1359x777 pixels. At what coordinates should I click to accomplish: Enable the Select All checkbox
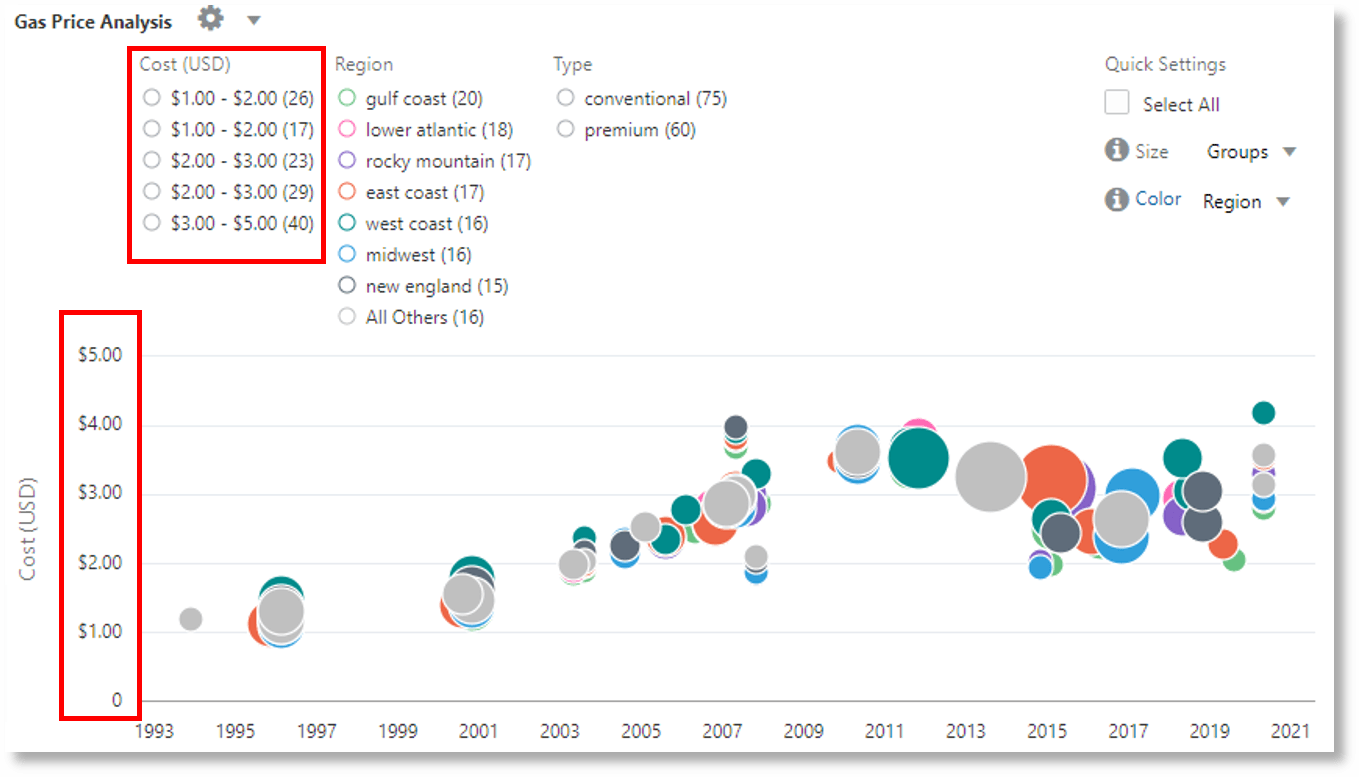pos(1116,102)
